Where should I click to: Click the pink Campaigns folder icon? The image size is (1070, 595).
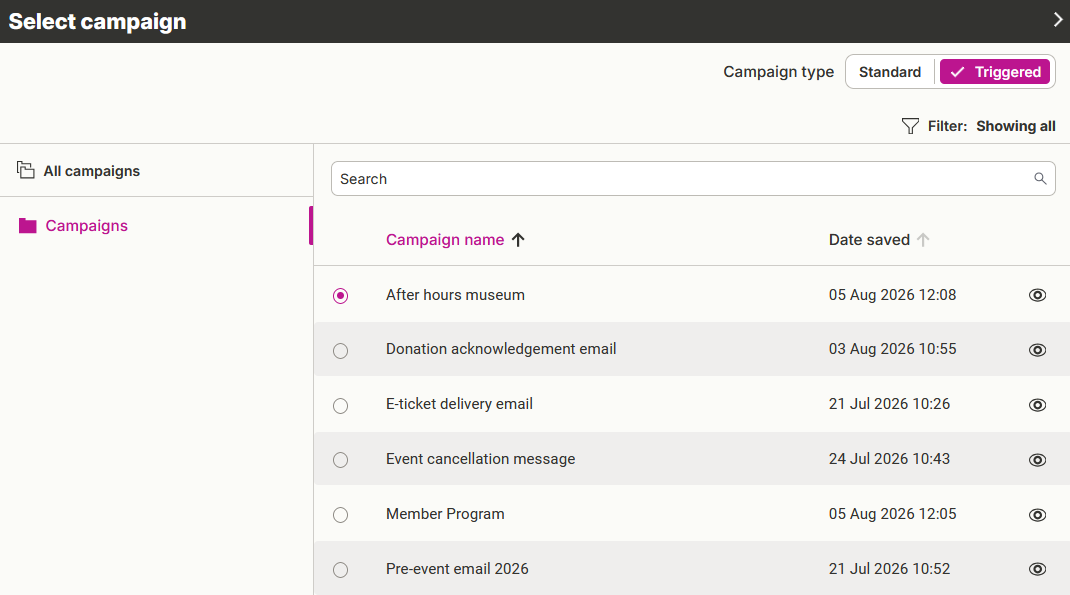click(27, 226)
